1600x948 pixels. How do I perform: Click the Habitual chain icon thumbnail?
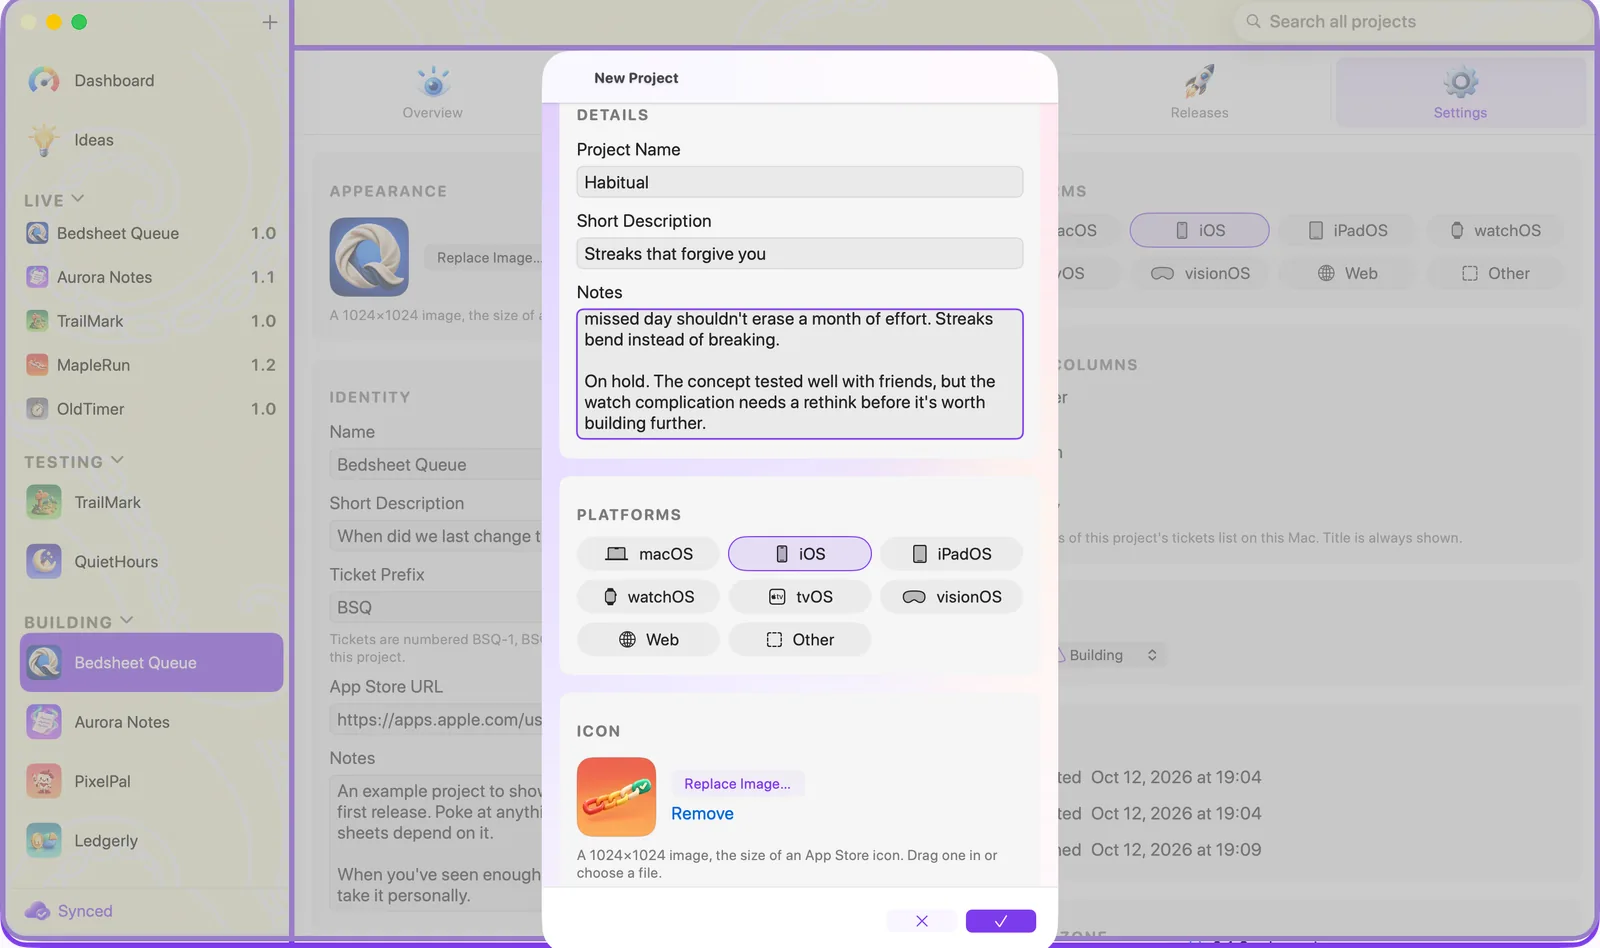point(616,797)
